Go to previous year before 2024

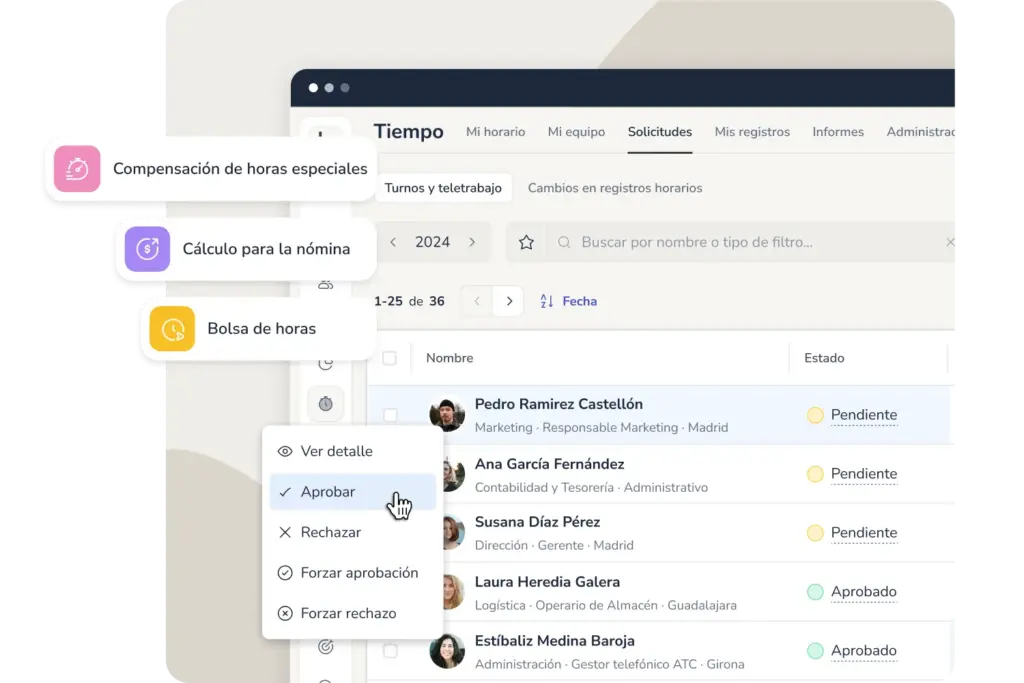coord(393,242)
